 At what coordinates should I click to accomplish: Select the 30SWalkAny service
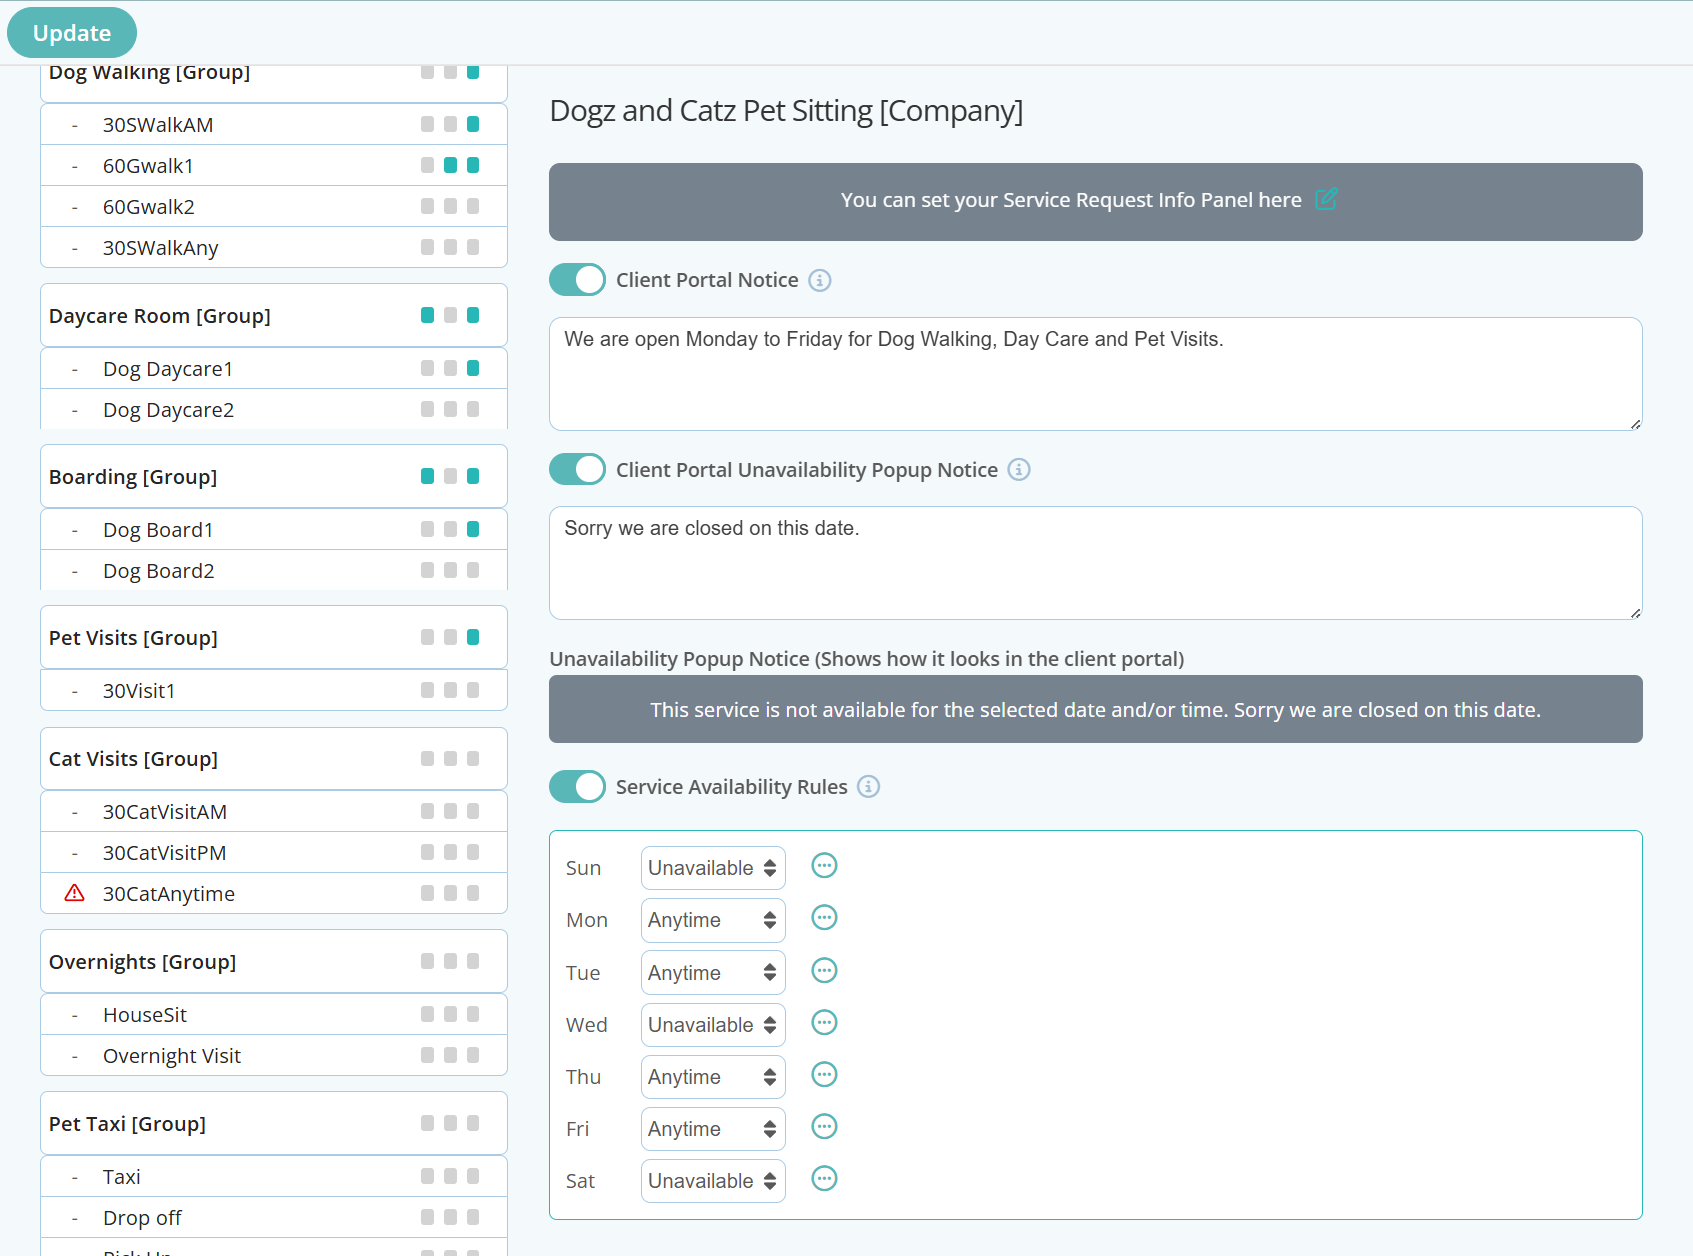[x=273, y=248]
